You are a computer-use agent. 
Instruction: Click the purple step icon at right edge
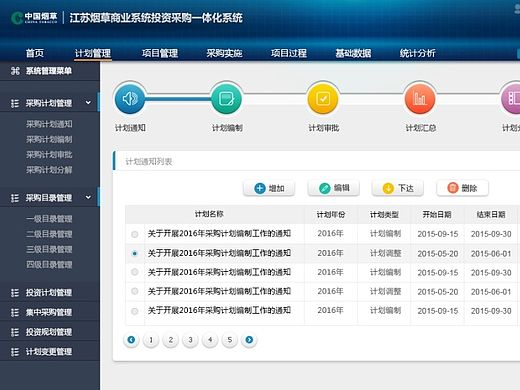(x=511, y=99)
